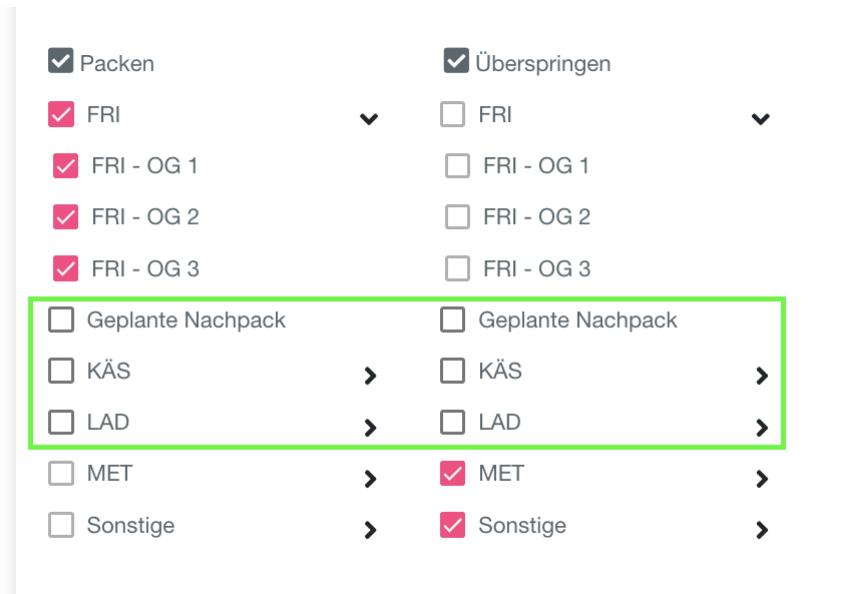Check FRI - OG 2 under Überspringen
The width and height of the screenshot is (842, 594).
click(457, 217)
